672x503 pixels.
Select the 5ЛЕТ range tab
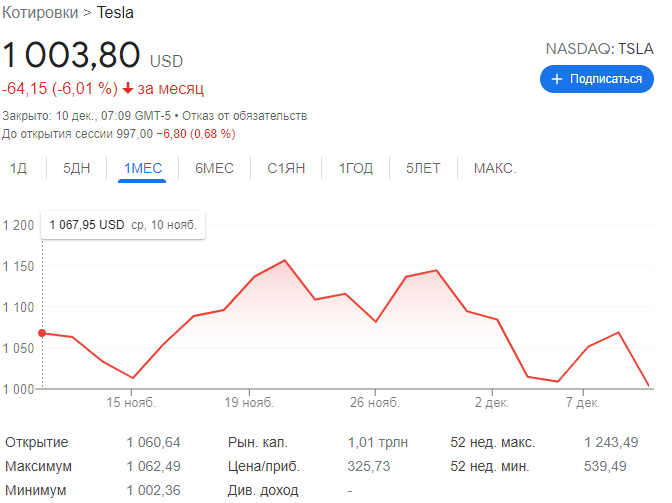(x=423, y=168)
